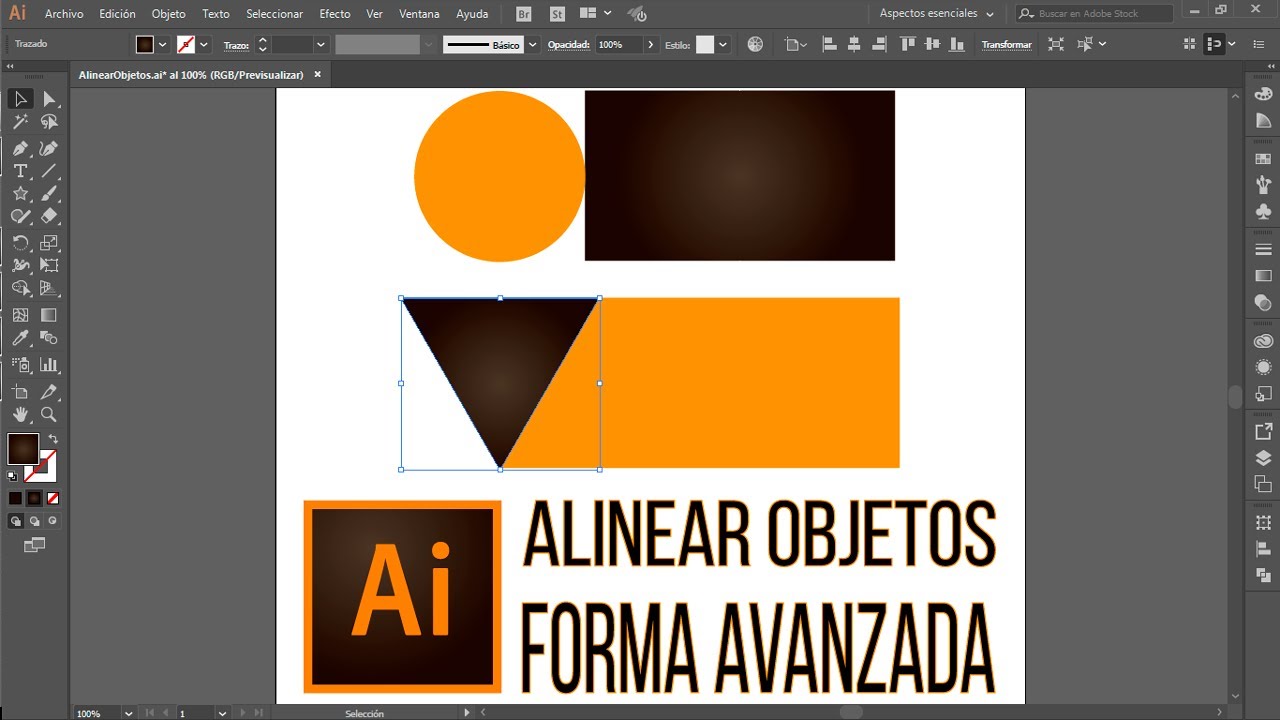Choose the Eraser tool

pyautogui.click(x=49, y=216)
